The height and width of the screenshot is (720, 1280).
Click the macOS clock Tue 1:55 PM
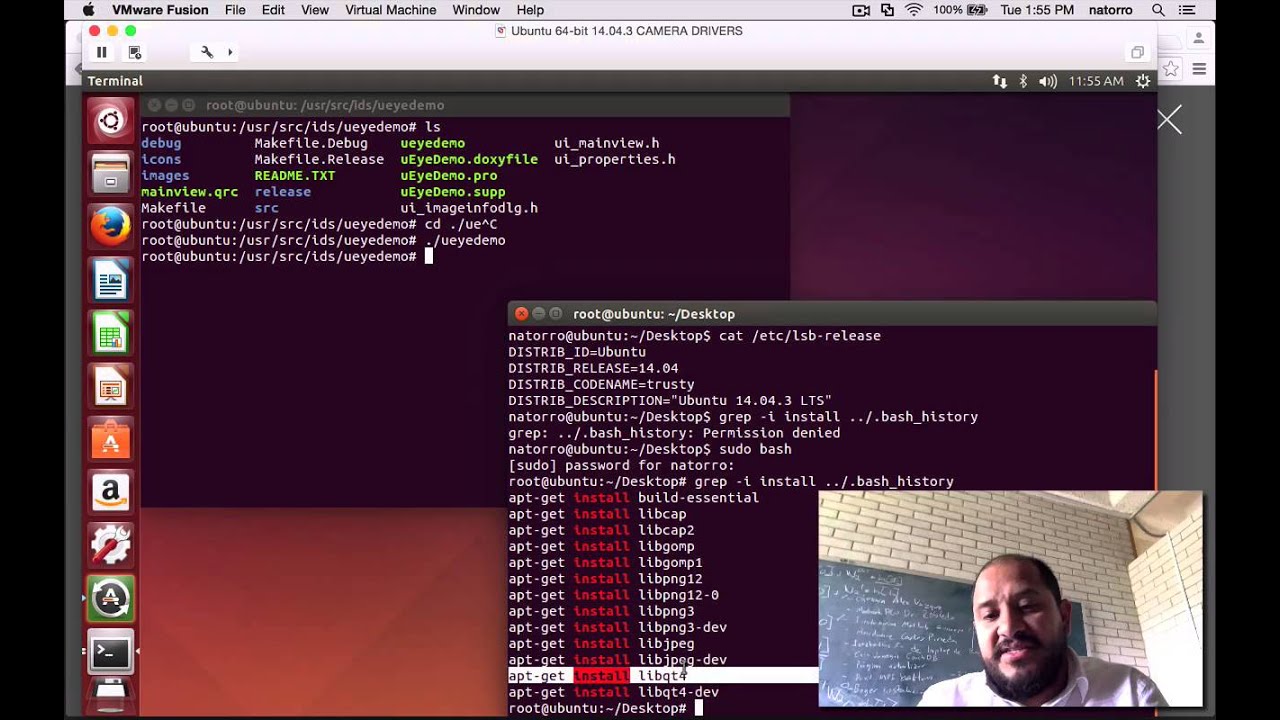pos(1037,10)
